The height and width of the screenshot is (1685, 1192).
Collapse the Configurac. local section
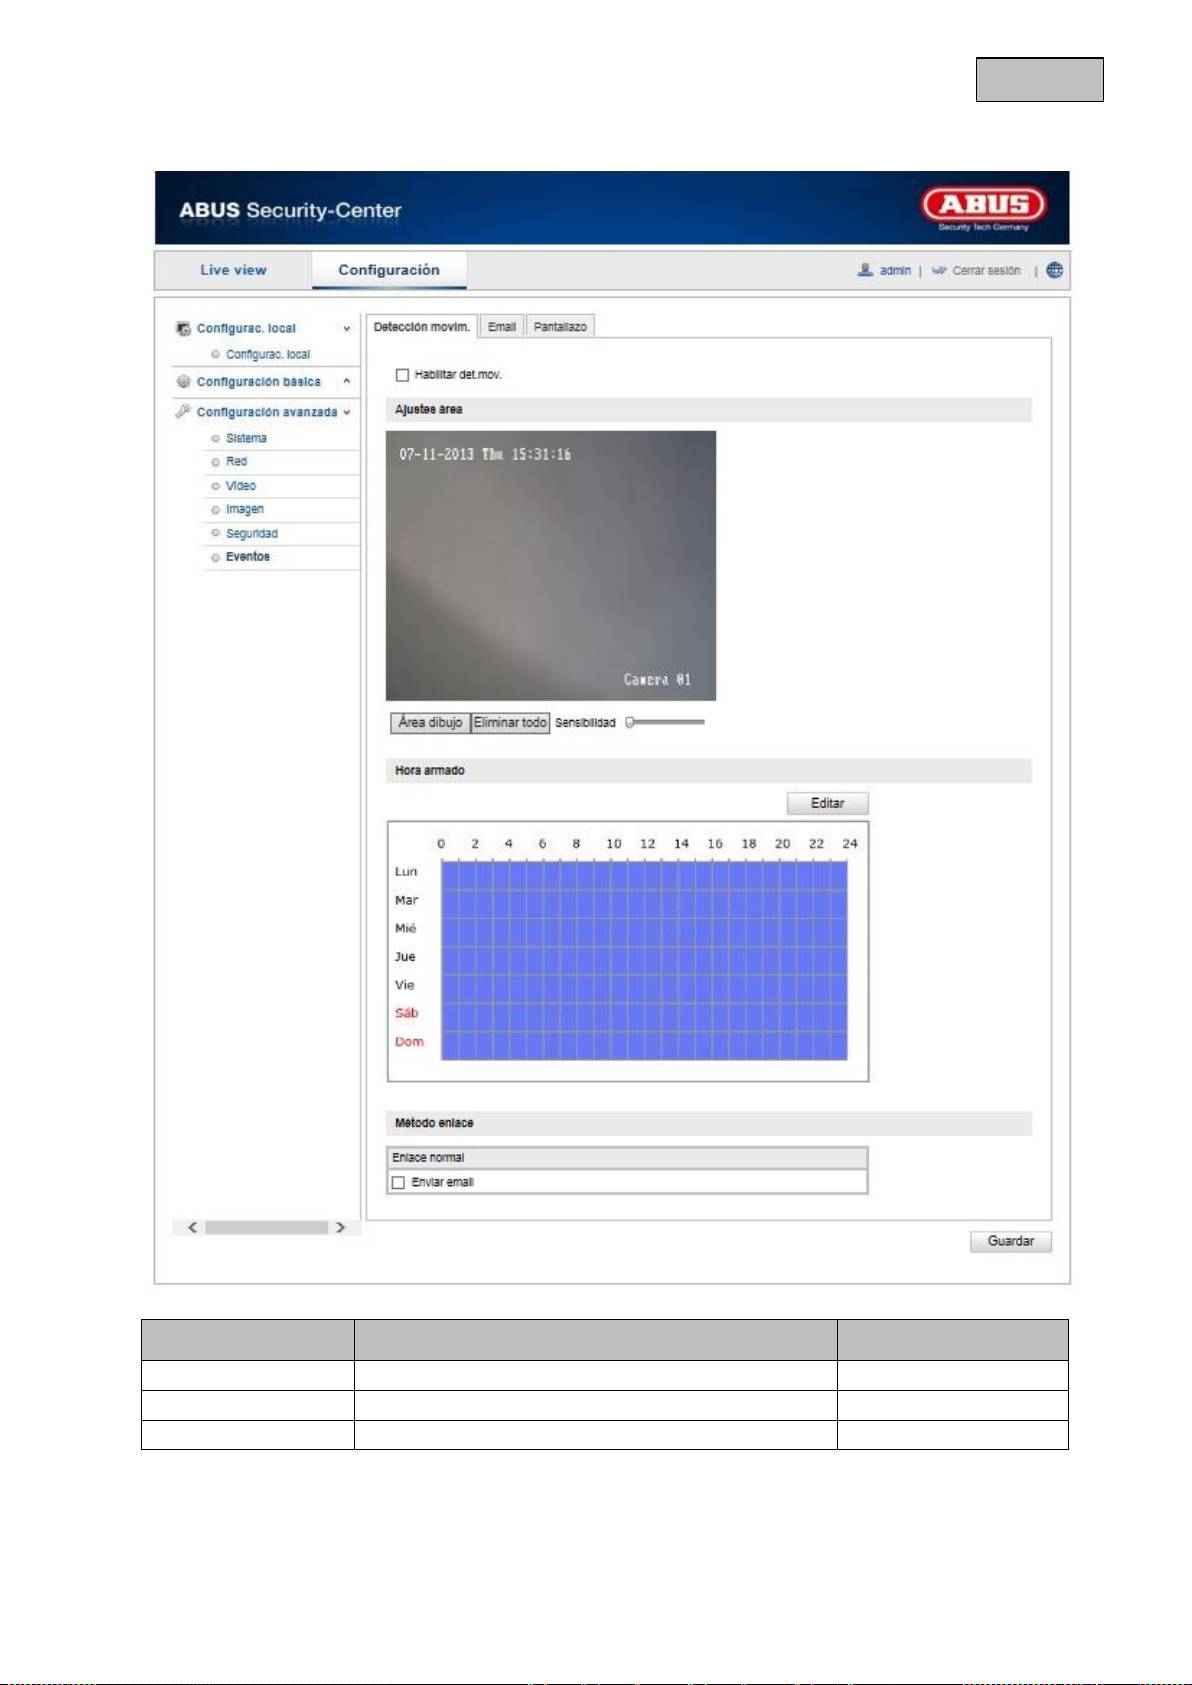pyautogui.click(x=347, y=329)
